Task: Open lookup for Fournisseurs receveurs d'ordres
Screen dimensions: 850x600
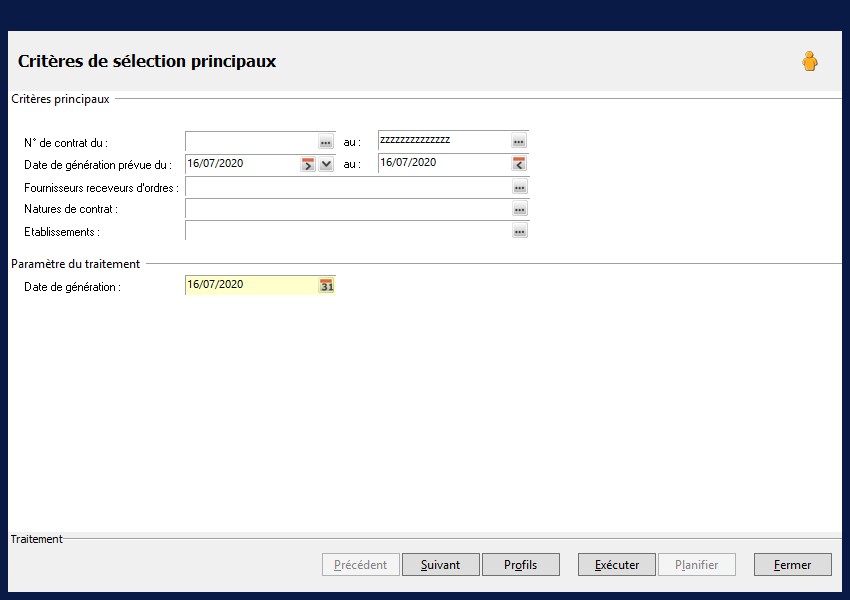Action: click(520, 188)
